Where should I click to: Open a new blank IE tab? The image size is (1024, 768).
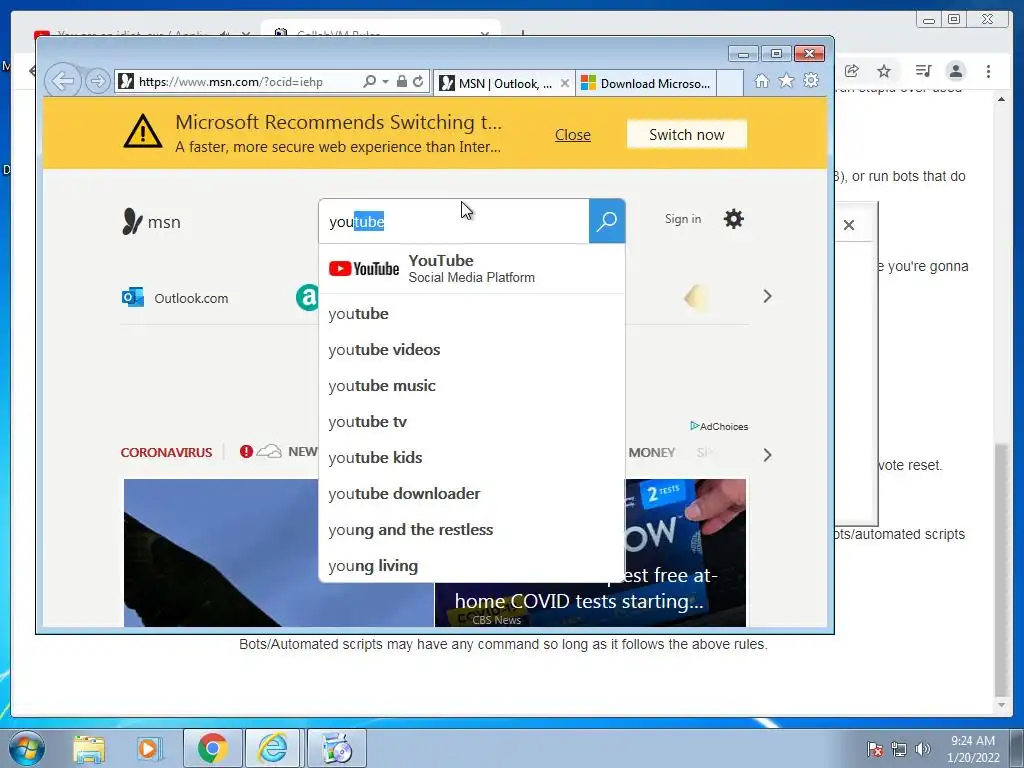point(730,84)
